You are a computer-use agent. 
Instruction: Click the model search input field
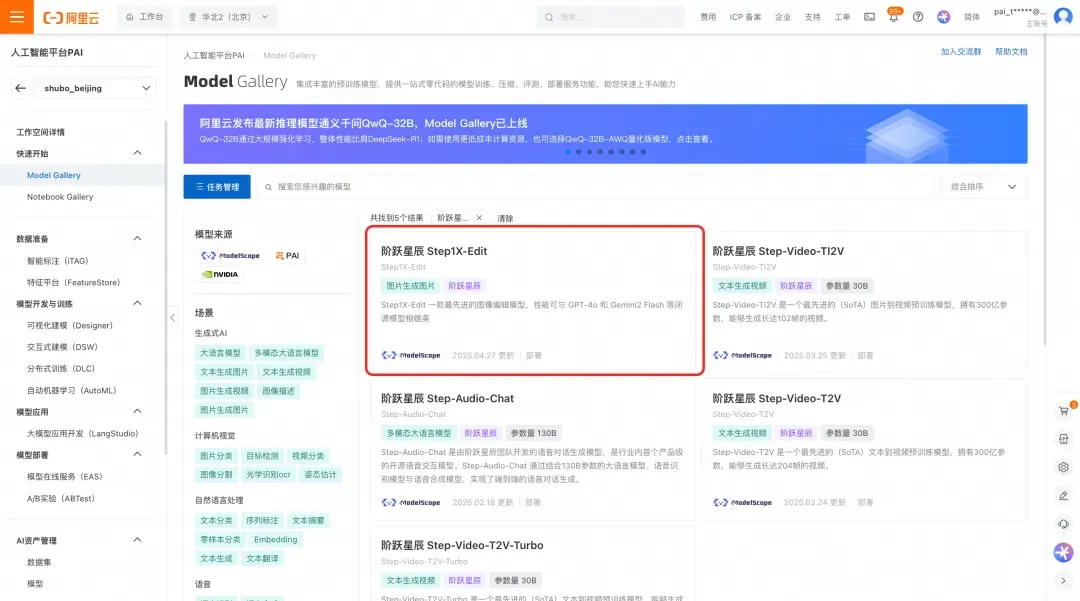[595, 187]
